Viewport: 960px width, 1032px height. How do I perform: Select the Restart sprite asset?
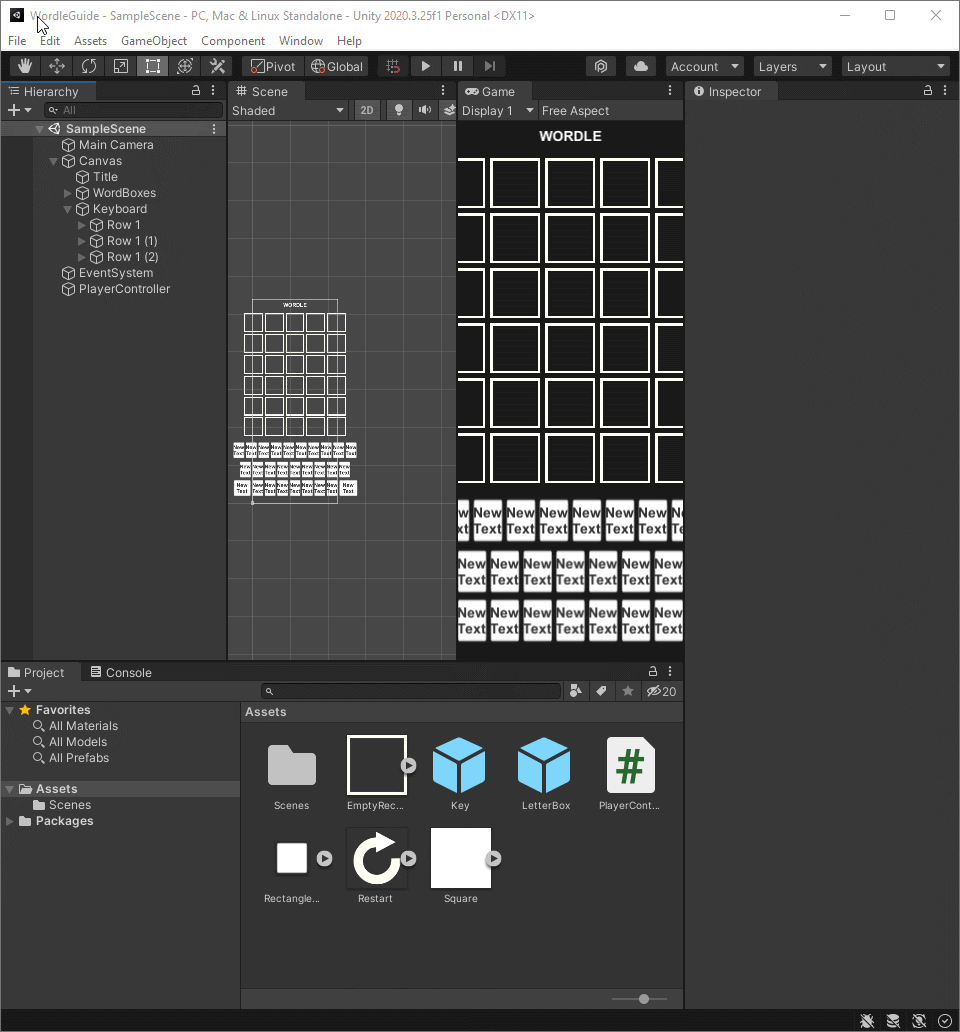(x=376, y=866)
